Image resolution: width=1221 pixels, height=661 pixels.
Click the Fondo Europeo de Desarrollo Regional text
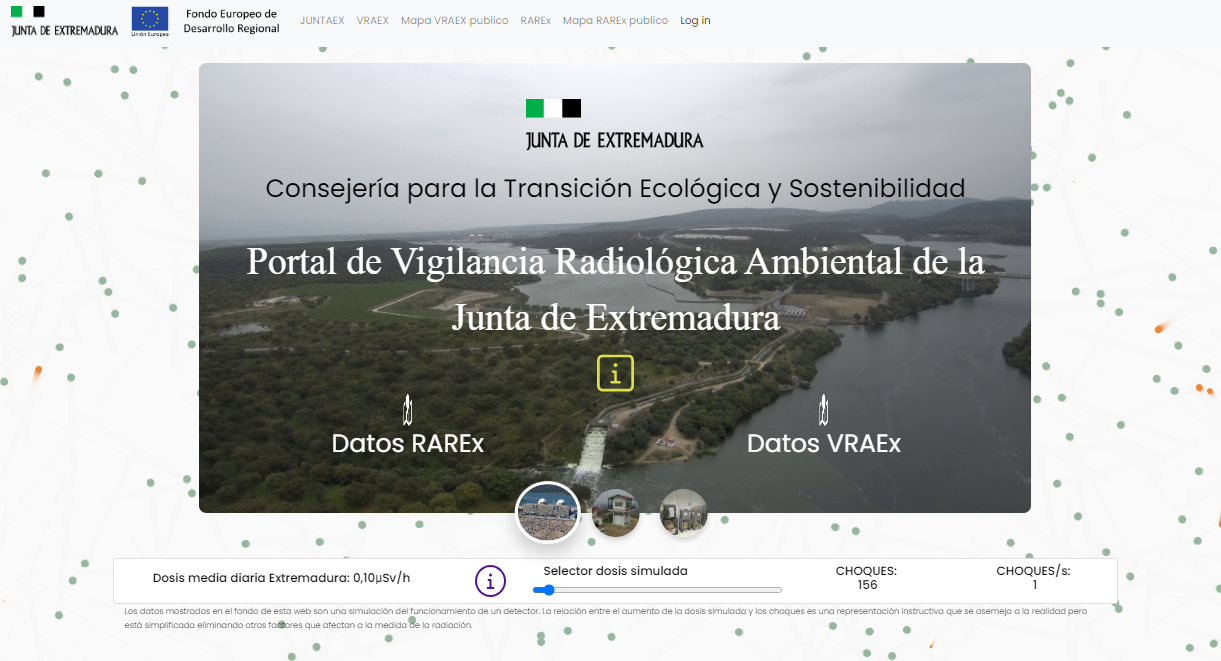pos(232,21)
